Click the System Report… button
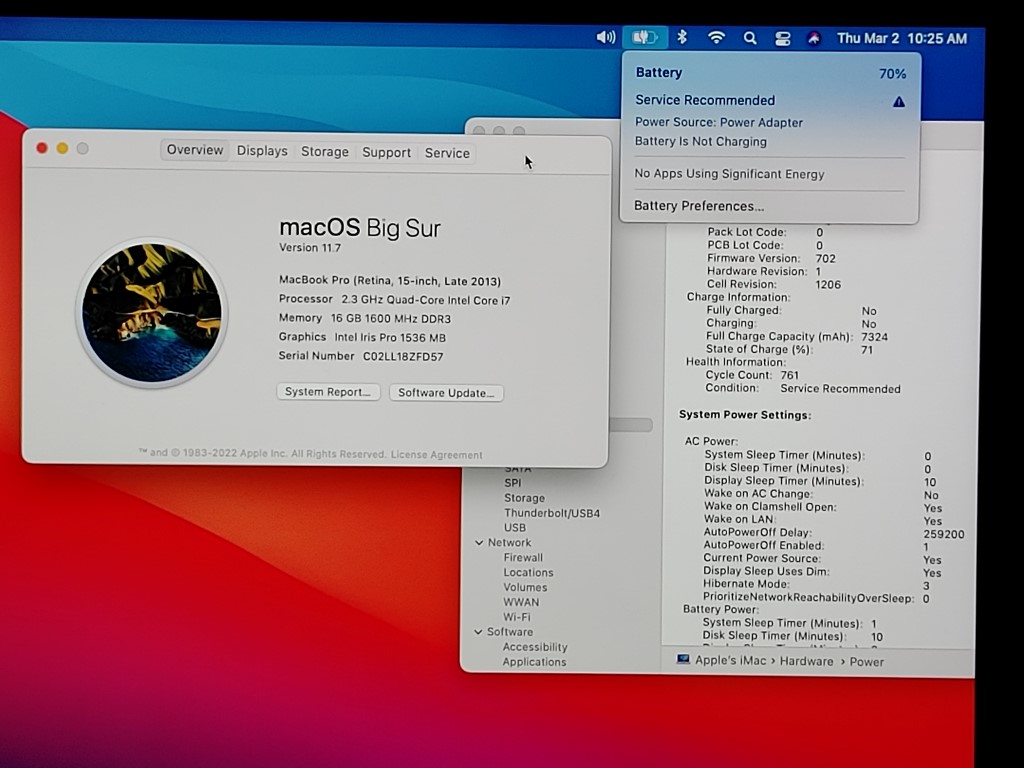Viewport: 1024px width, 768px height. [328, 392]
